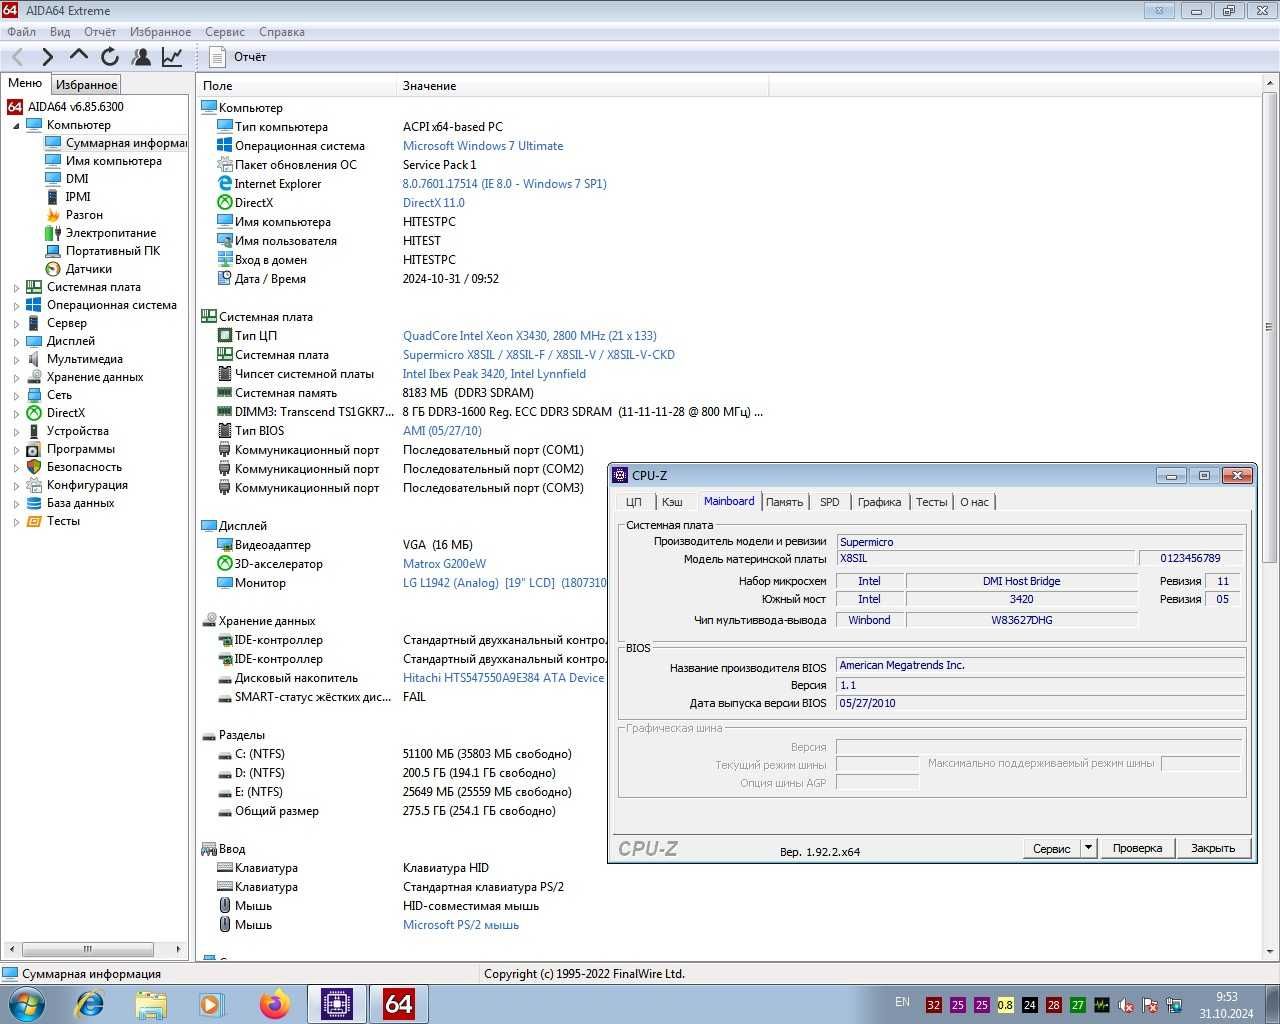Click the Портативный ПК icon

tap(53, 251)
